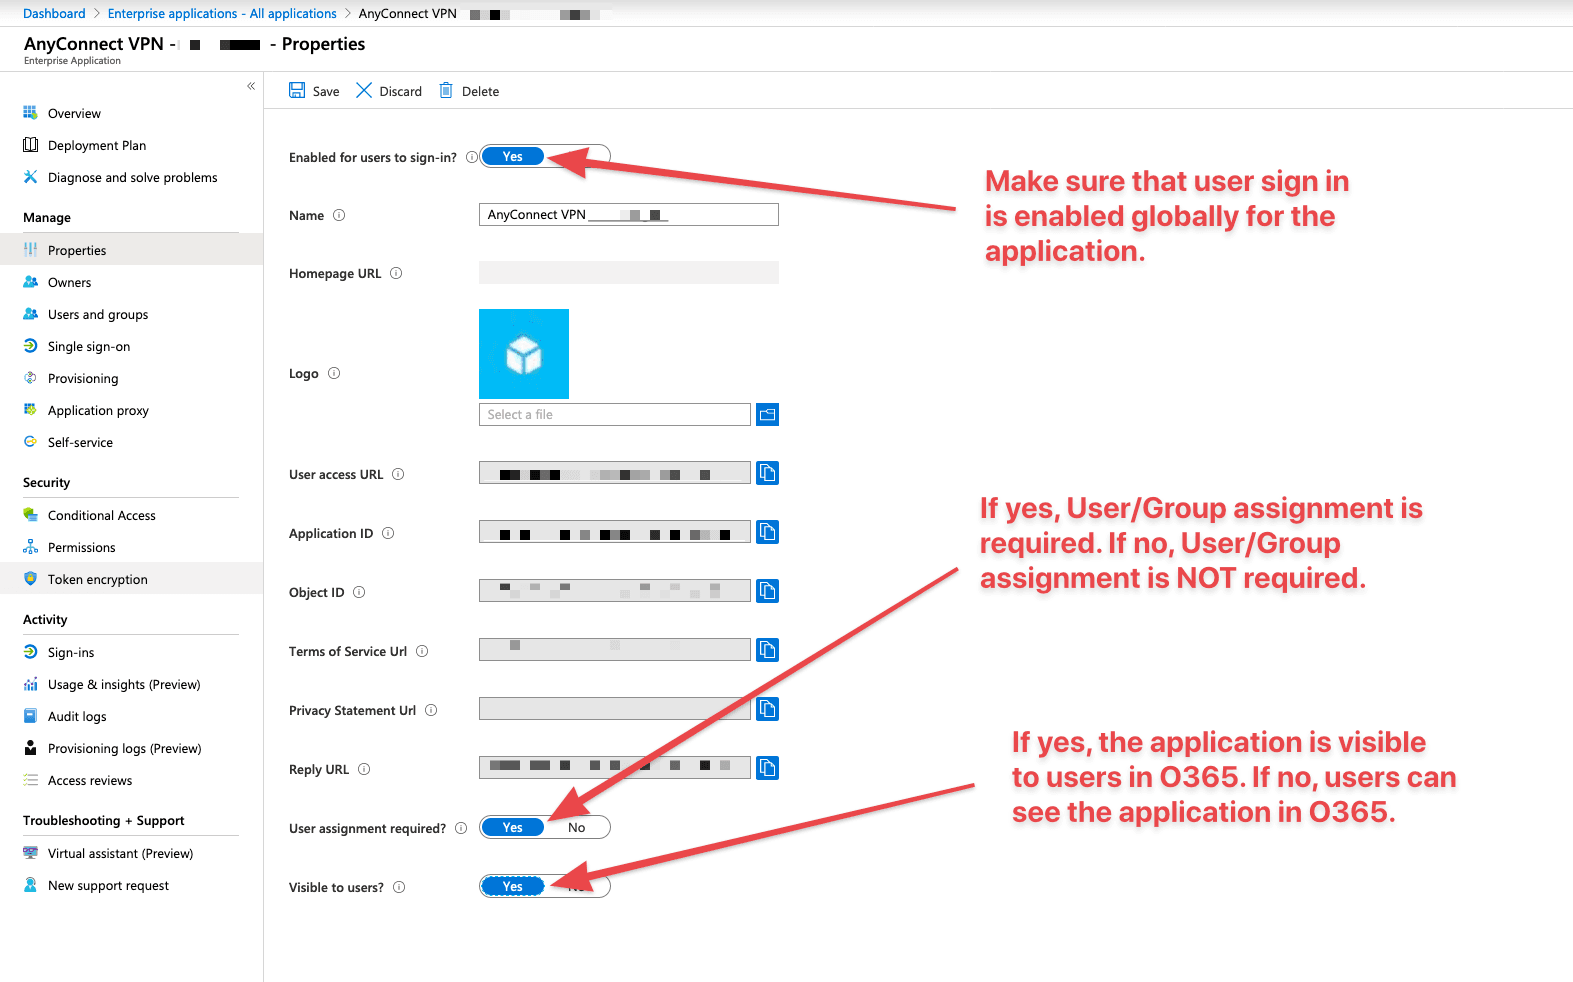Click info icon beside User access URL
The width and height of the screenshot is (1573, 982).
(x=398, y=474)
